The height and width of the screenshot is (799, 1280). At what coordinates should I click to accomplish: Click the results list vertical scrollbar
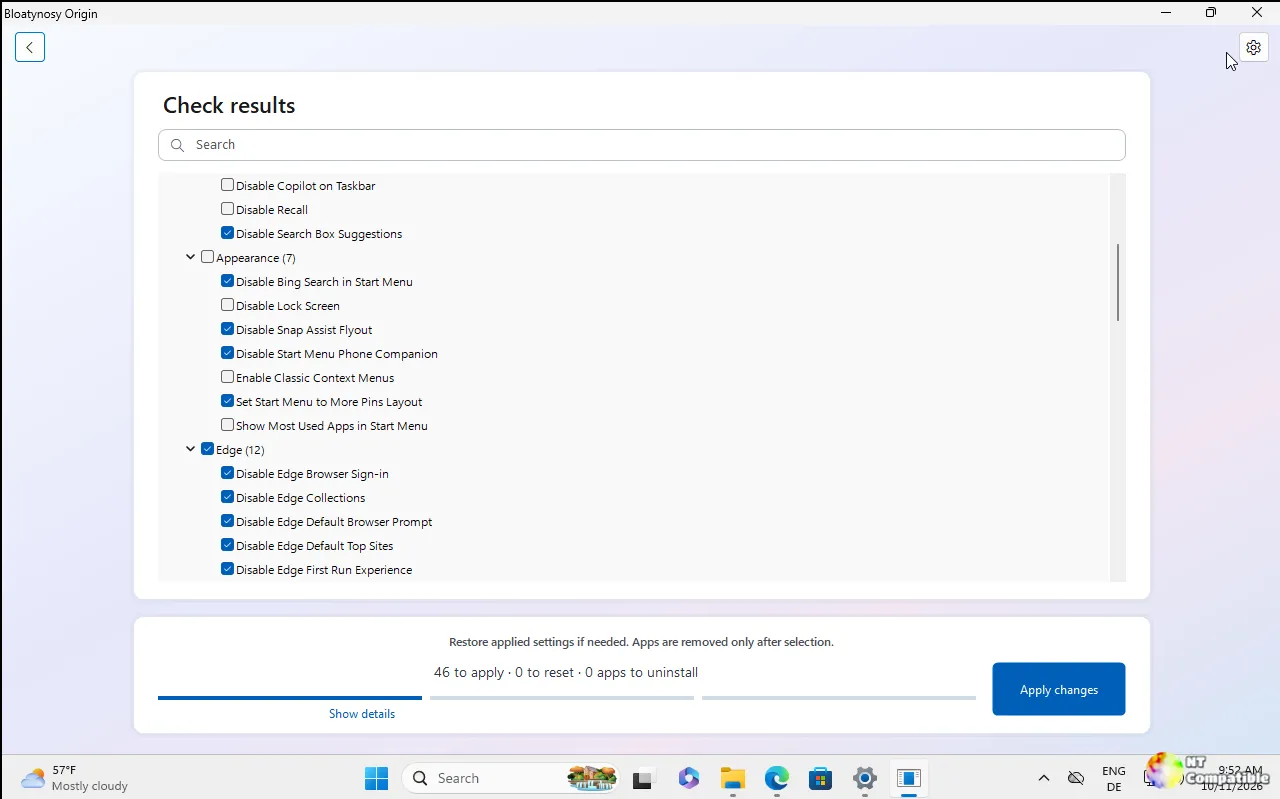1118,283
